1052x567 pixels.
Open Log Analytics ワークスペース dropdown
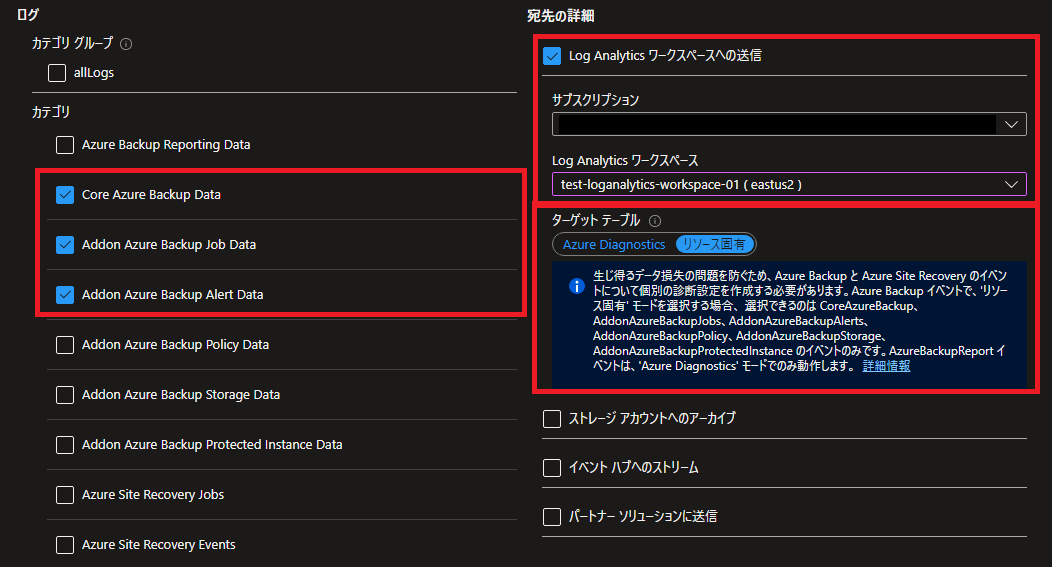[x=789, y=185]
